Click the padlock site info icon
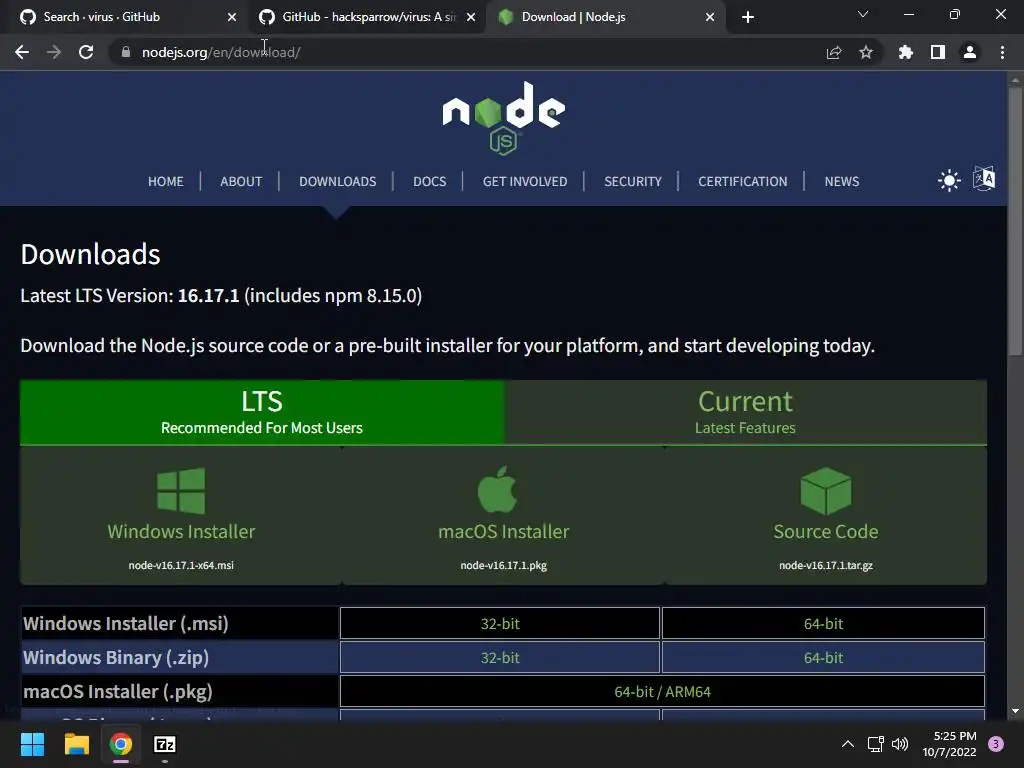Viewport: 1024px width, 768px height. 126,52
